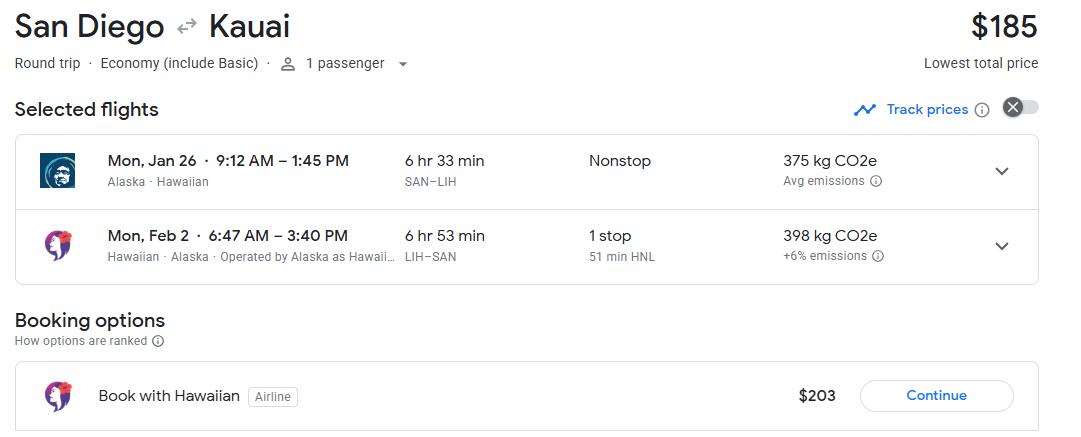Click the How options are ranked text
Viewport: 1081px width, 437px height.
(81, 341)
